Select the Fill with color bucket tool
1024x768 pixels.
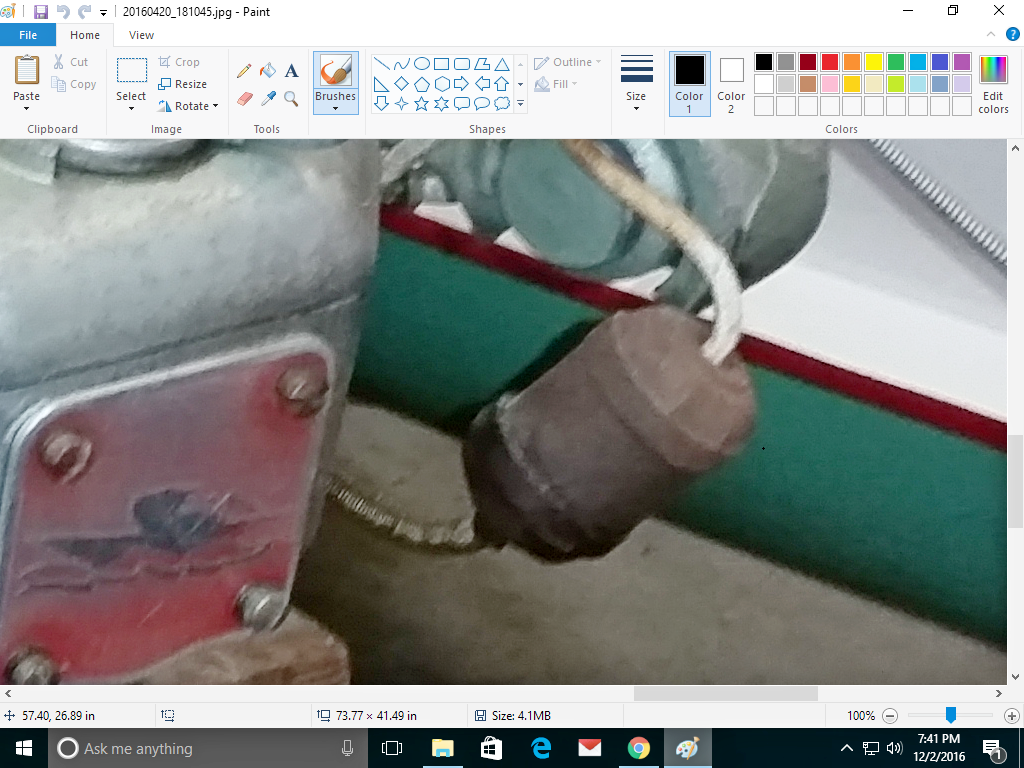coord(267,71)
